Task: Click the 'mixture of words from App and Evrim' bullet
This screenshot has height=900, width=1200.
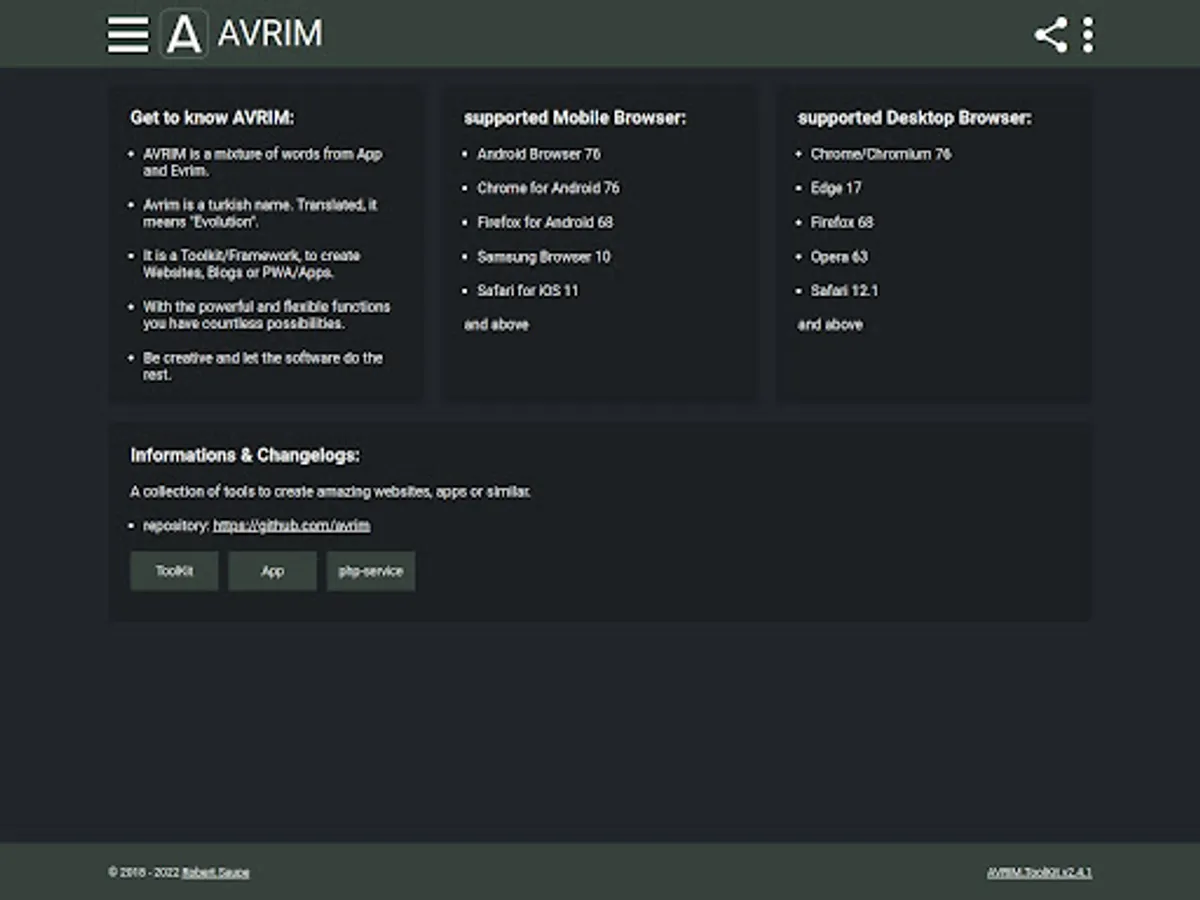Action: coord(263,162)
